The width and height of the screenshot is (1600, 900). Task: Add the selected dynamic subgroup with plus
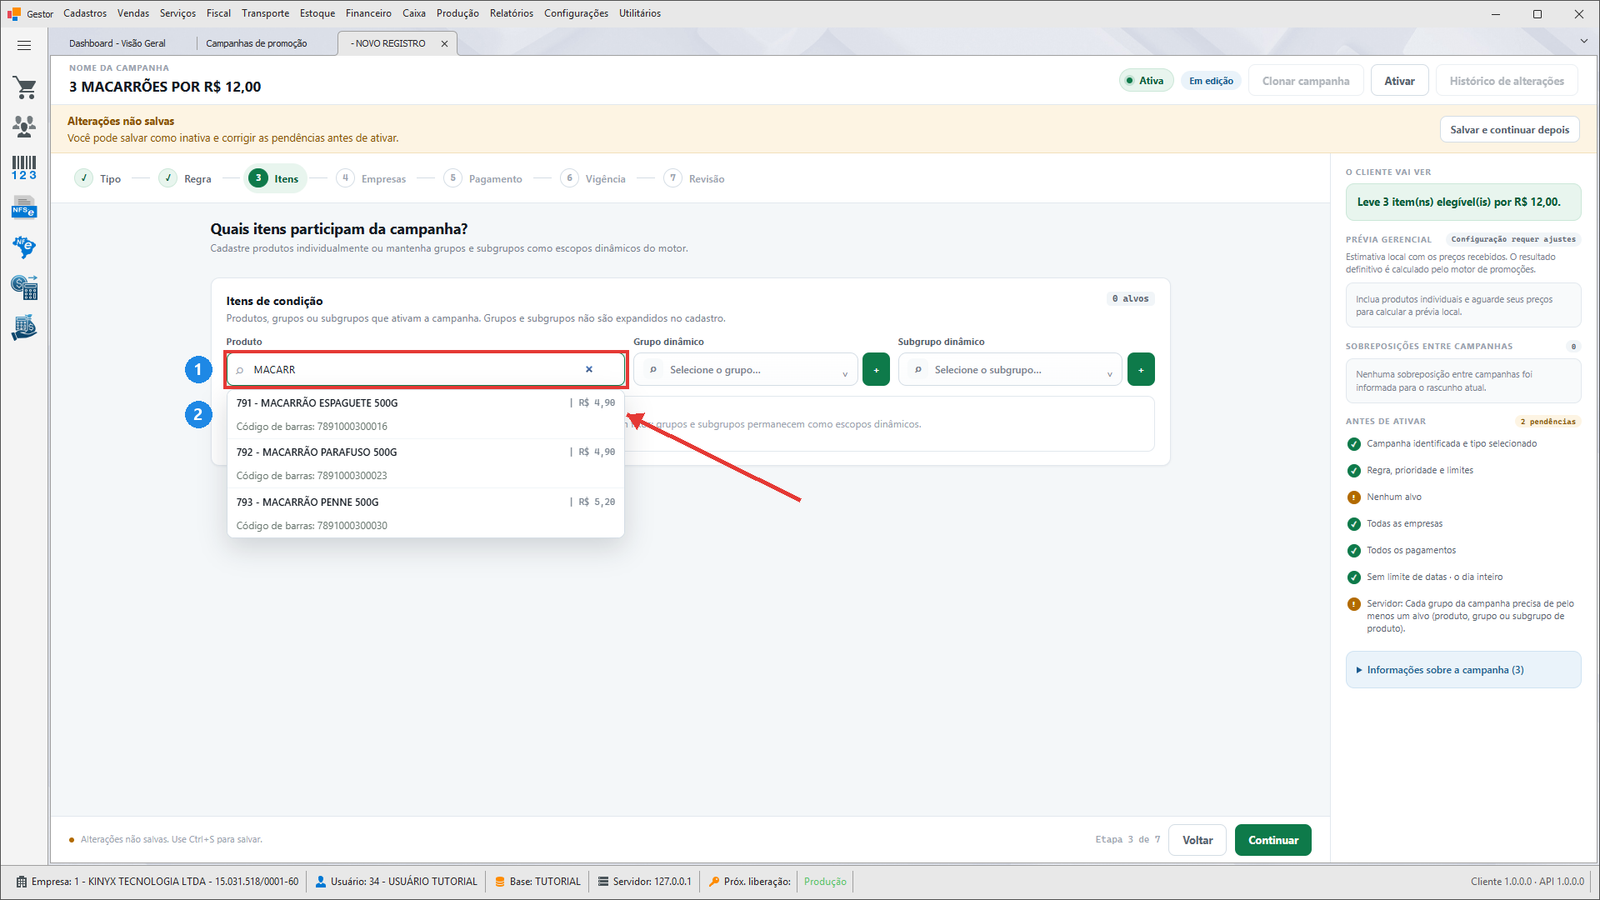[x=1141, y=370]
